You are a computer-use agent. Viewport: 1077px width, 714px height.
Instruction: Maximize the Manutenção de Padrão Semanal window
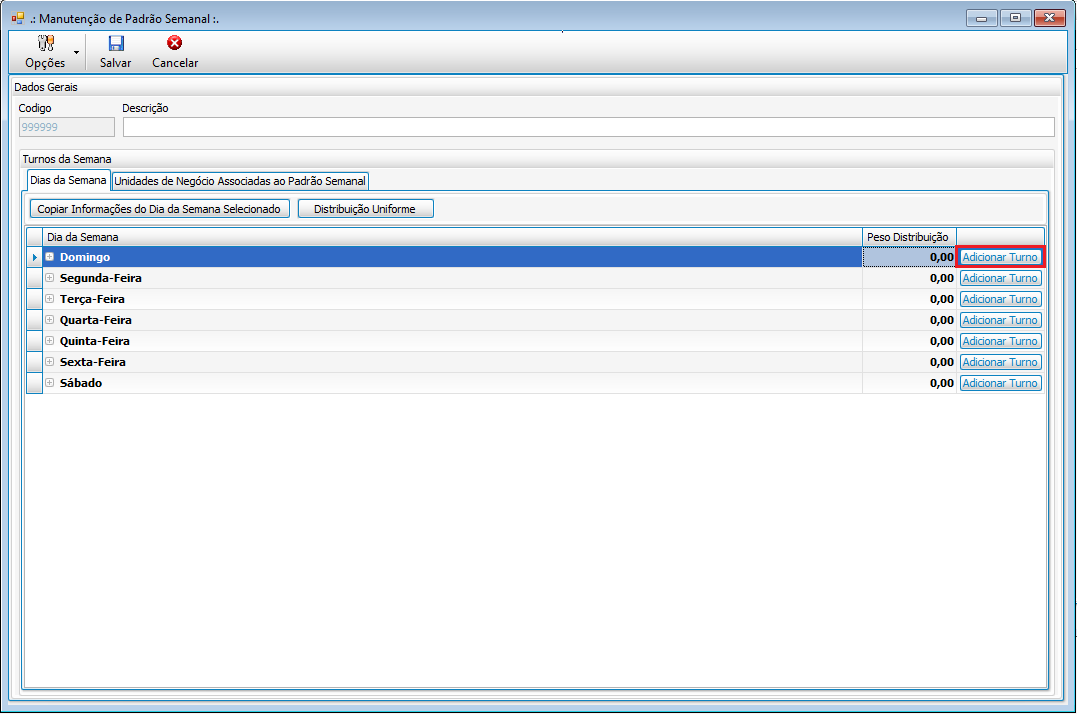1015,18
